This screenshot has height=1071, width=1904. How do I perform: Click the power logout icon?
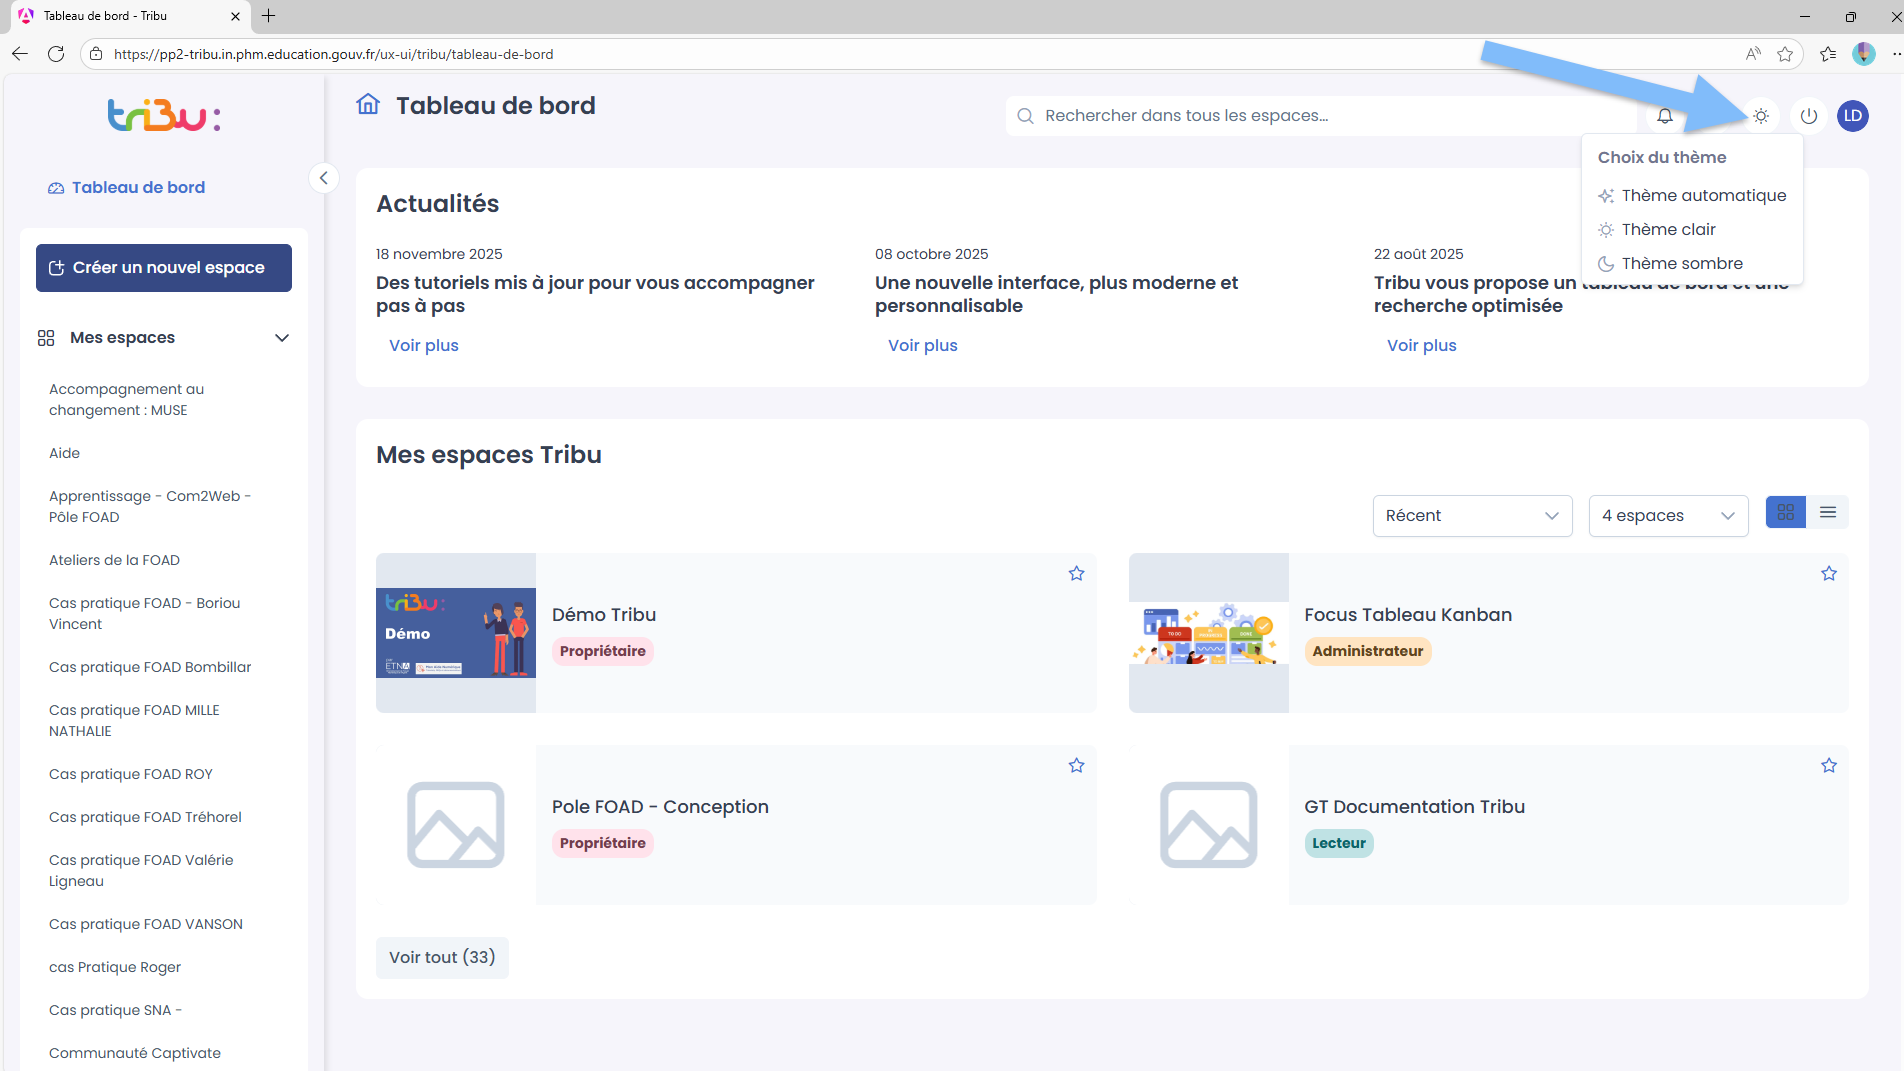click(x=1809, y=116)
